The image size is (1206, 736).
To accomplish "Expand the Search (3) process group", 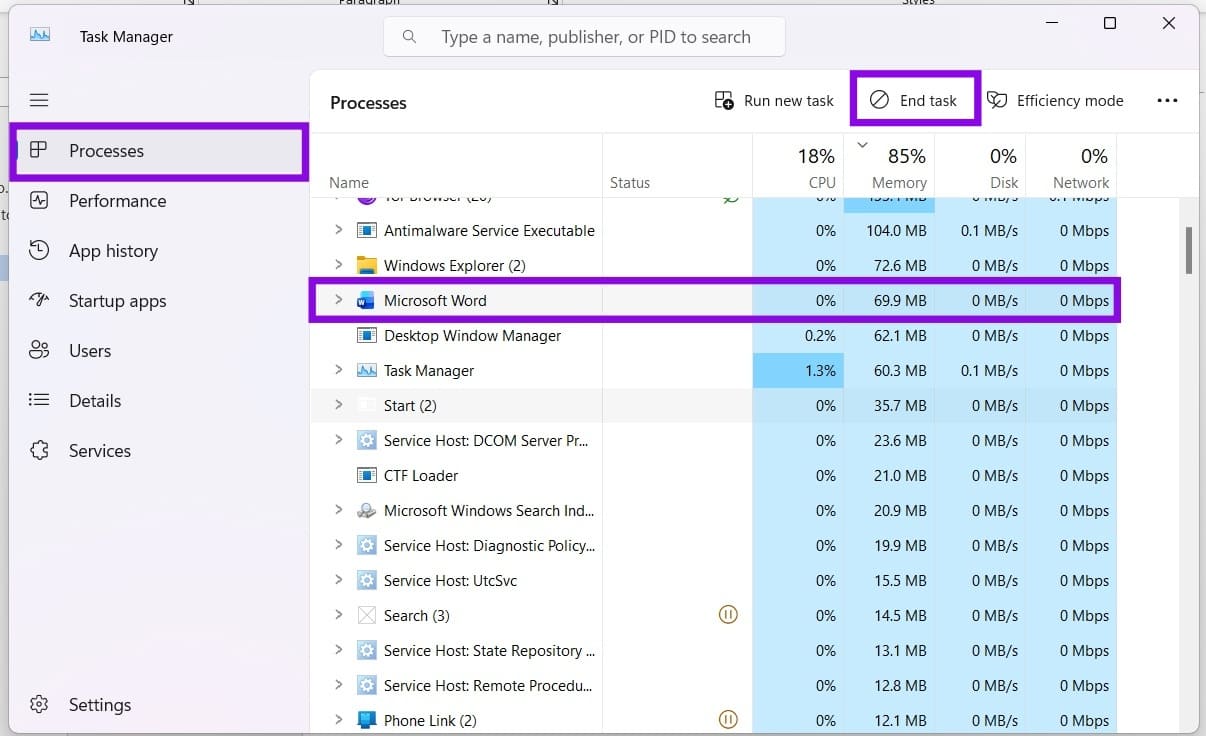I will pyautogui.click(x=338, y=615).
